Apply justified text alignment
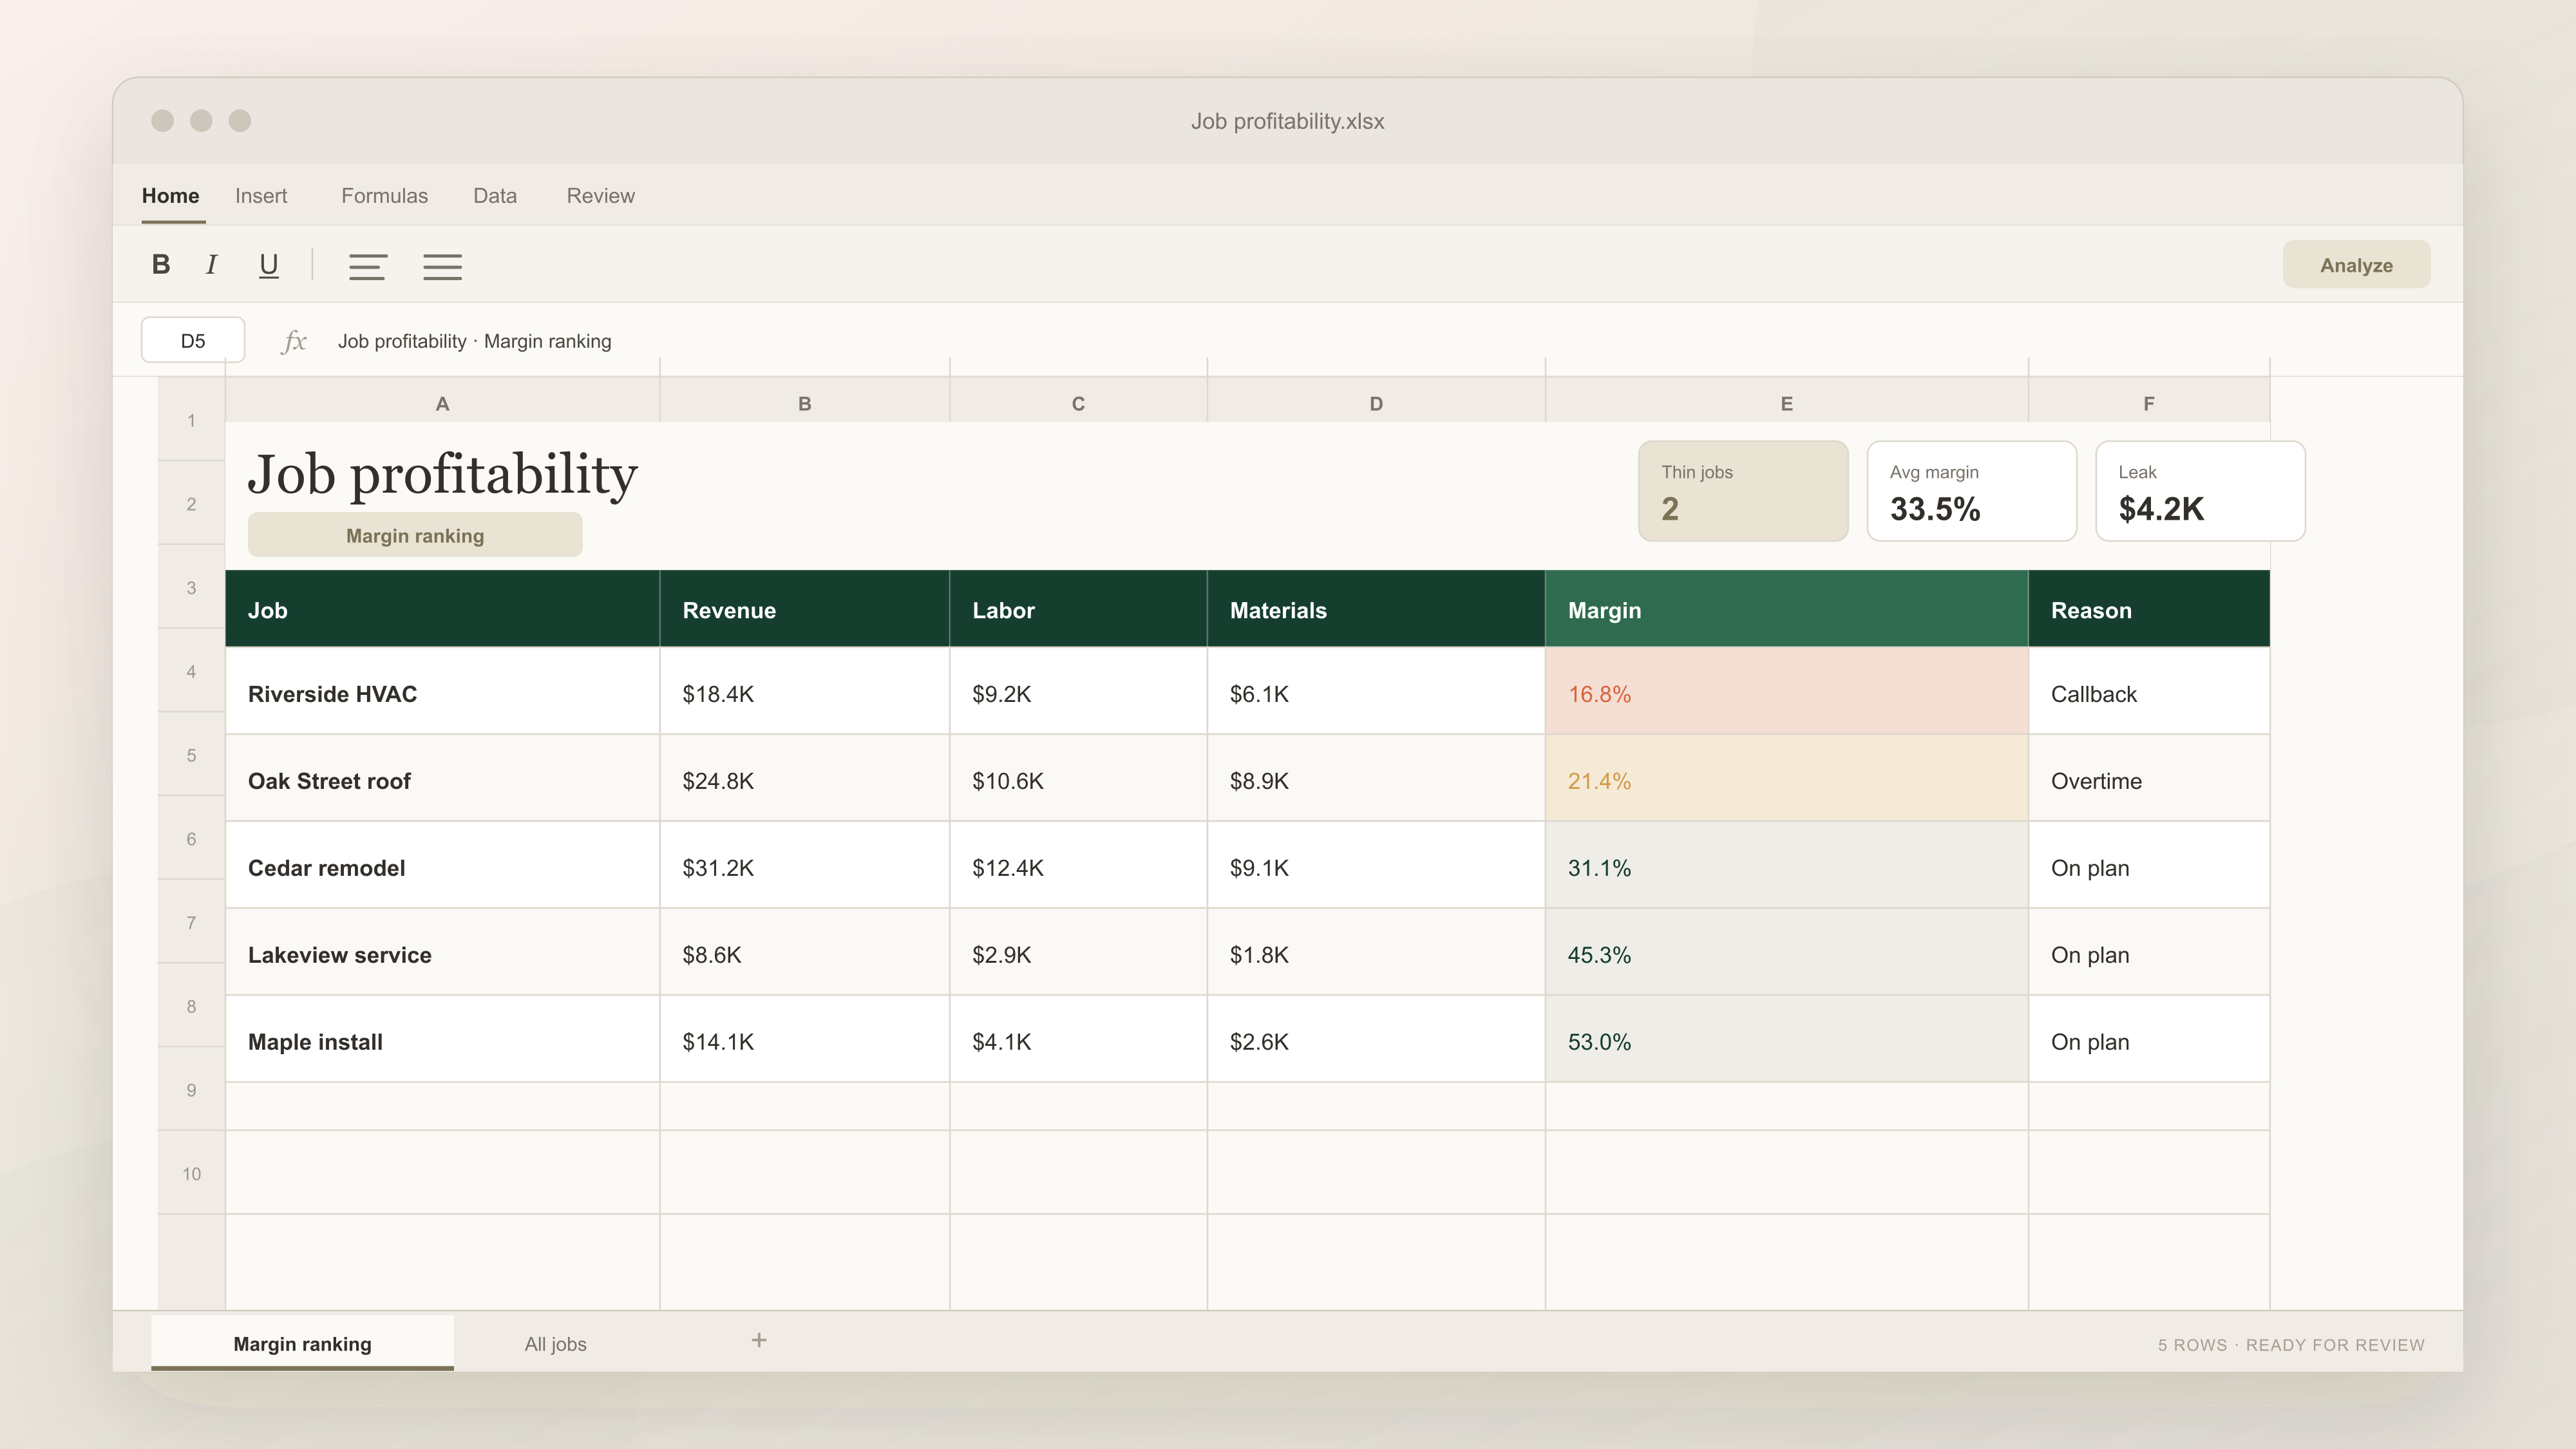This screenshot has width=2576, height=1449. pos(442,267)
